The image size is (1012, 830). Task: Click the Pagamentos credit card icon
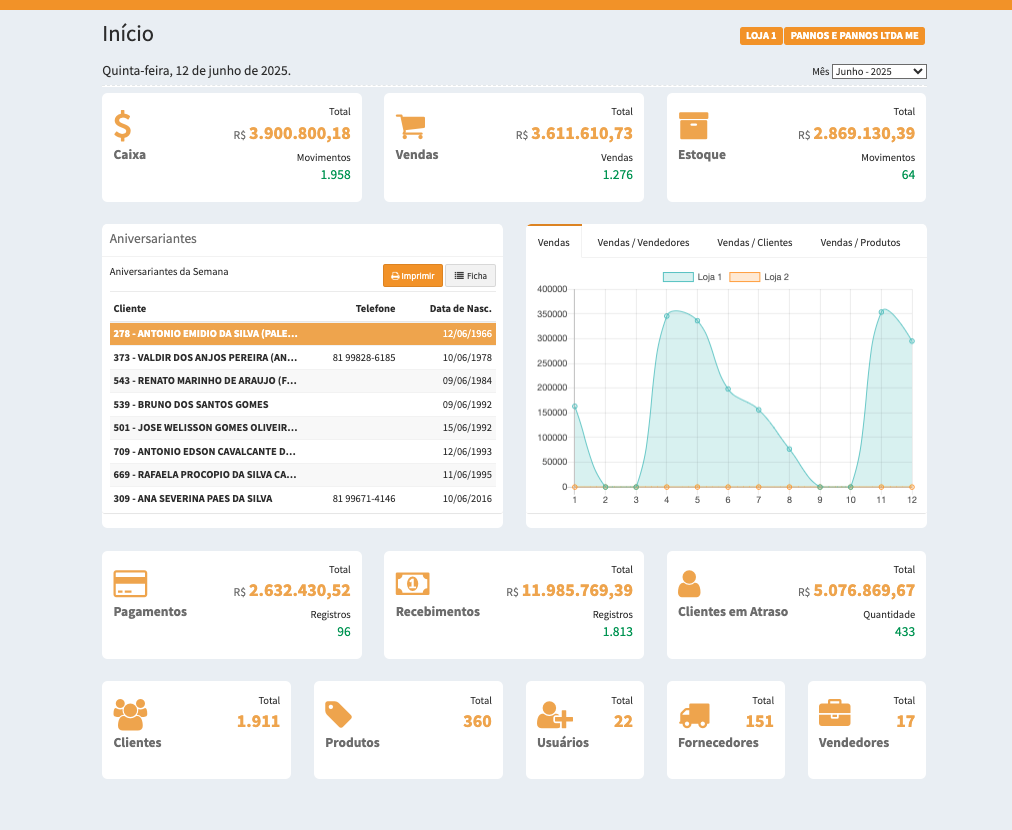(130, 583)
